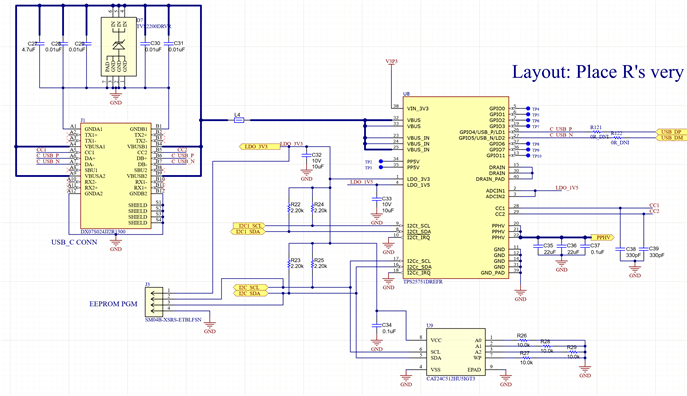
Task: Select the I2Ct_IRQ pin label
Action: pos(418,237)
